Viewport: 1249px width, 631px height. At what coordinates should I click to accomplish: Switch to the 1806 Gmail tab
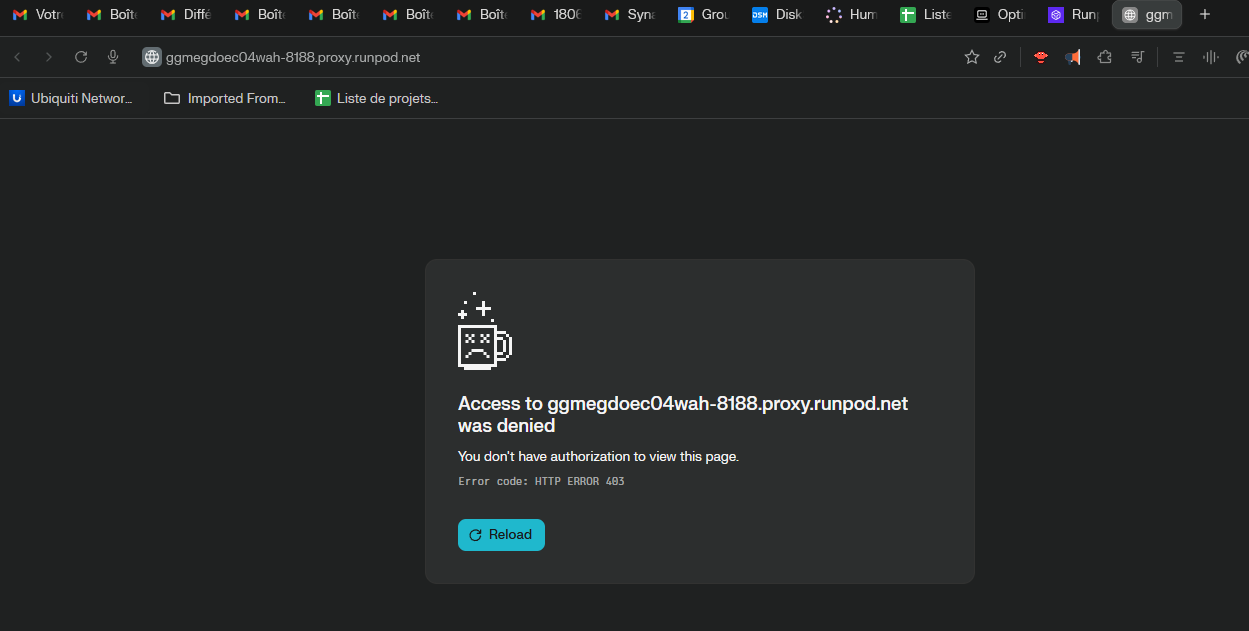[555, 15]
